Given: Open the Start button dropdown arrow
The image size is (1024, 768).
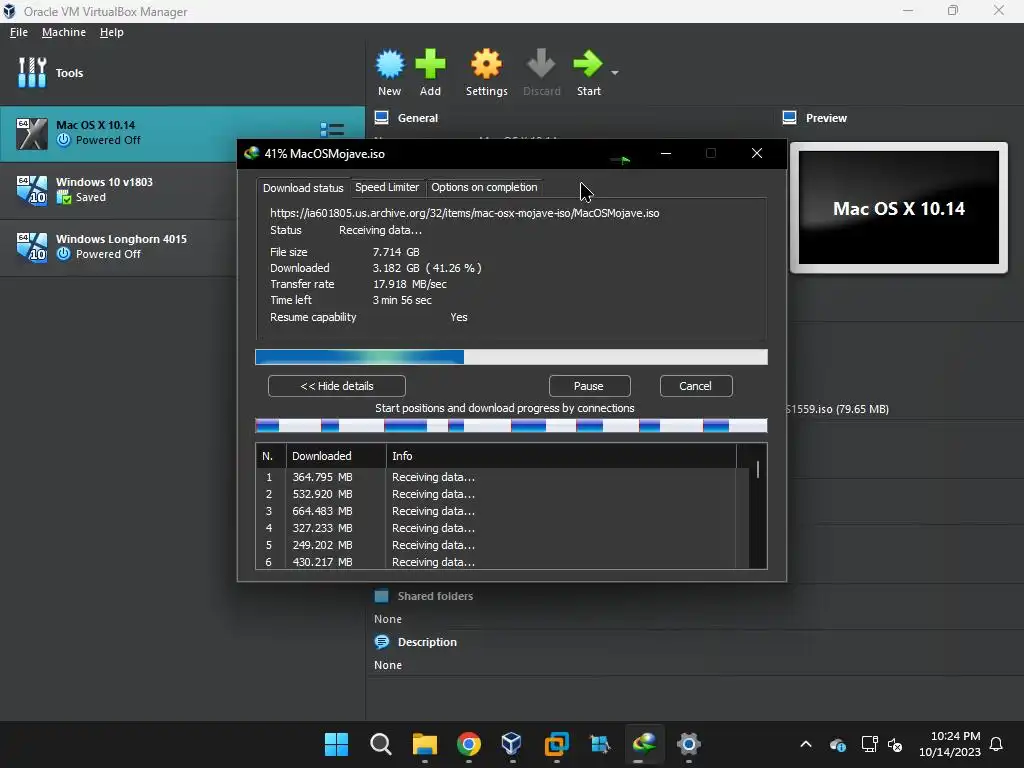Looking at the screenshot, I should point(615,72).
